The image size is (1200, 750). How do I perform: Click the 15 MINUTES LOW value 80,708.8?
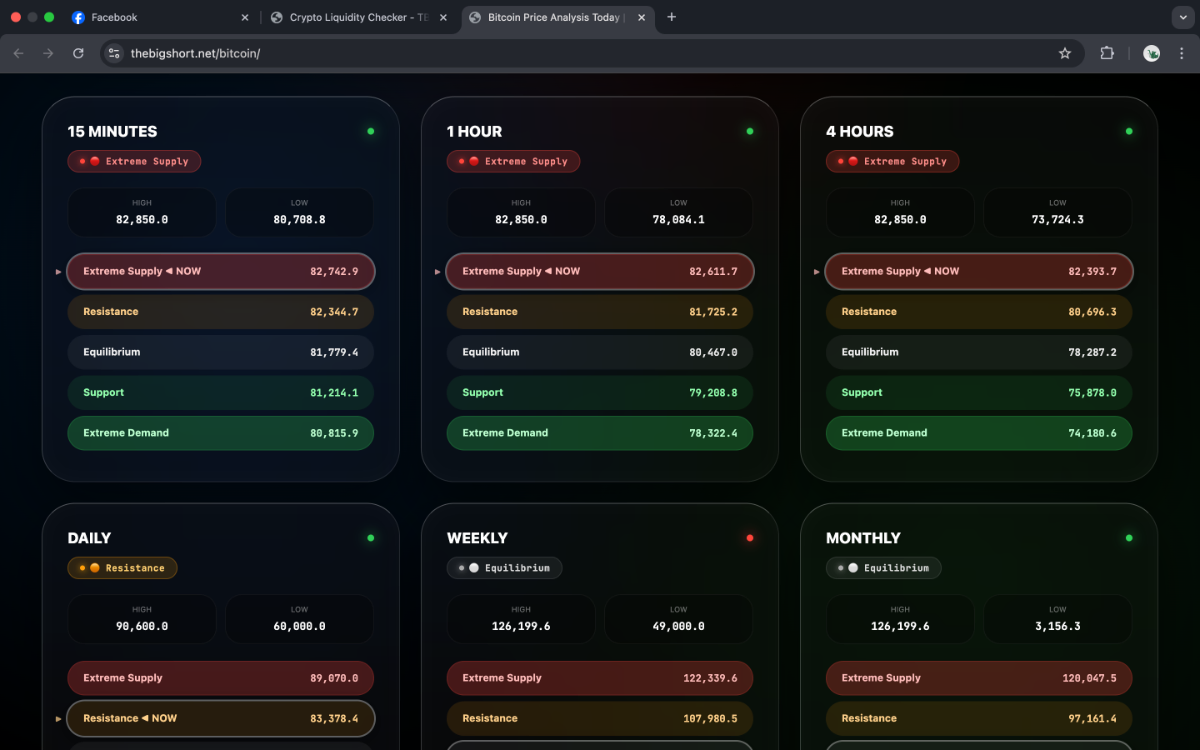tap(299, 219)
